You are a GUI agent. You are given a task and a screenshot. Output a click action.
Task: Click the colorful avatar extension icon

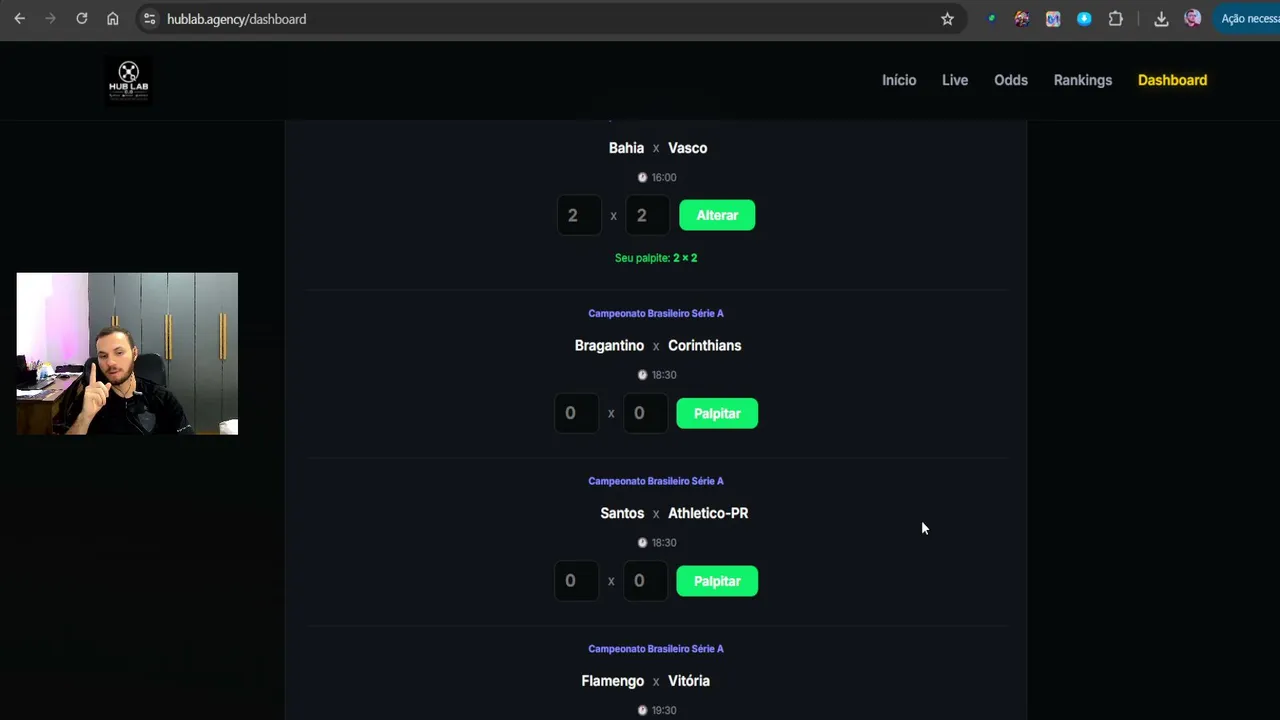1022,19
